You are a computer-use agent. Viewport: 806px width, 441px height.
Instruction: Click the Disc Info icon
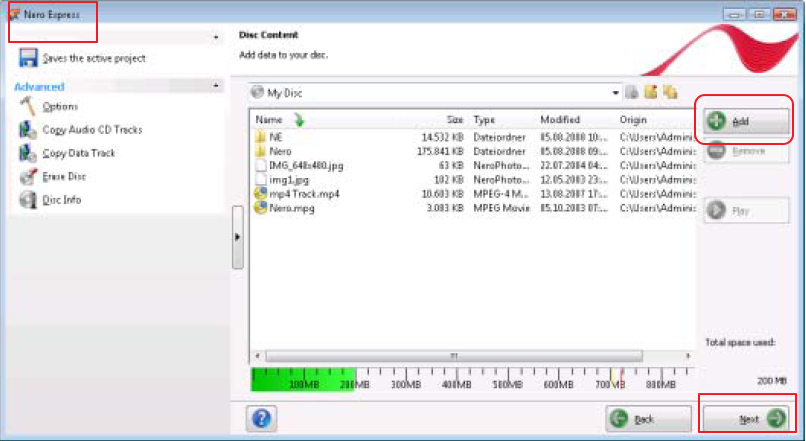coord(28,199)
